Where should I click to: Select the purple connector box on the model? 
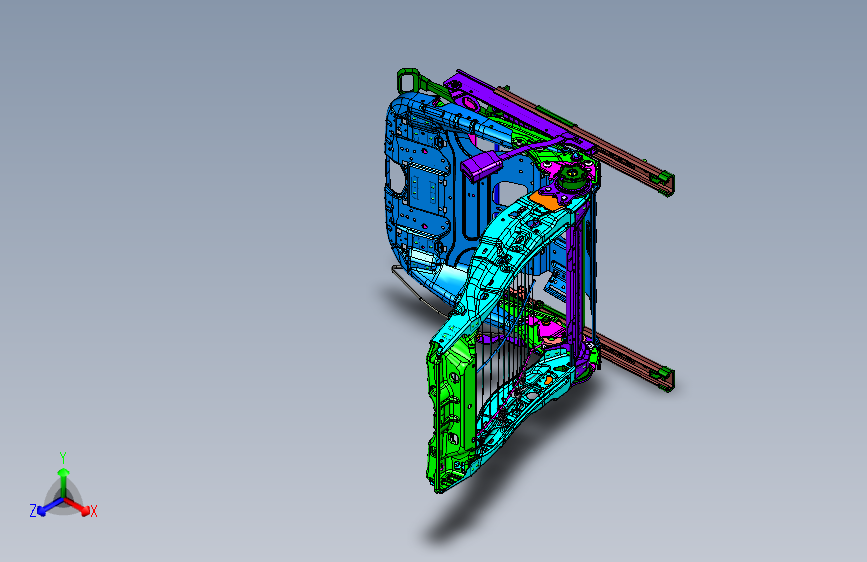point(481,164)
